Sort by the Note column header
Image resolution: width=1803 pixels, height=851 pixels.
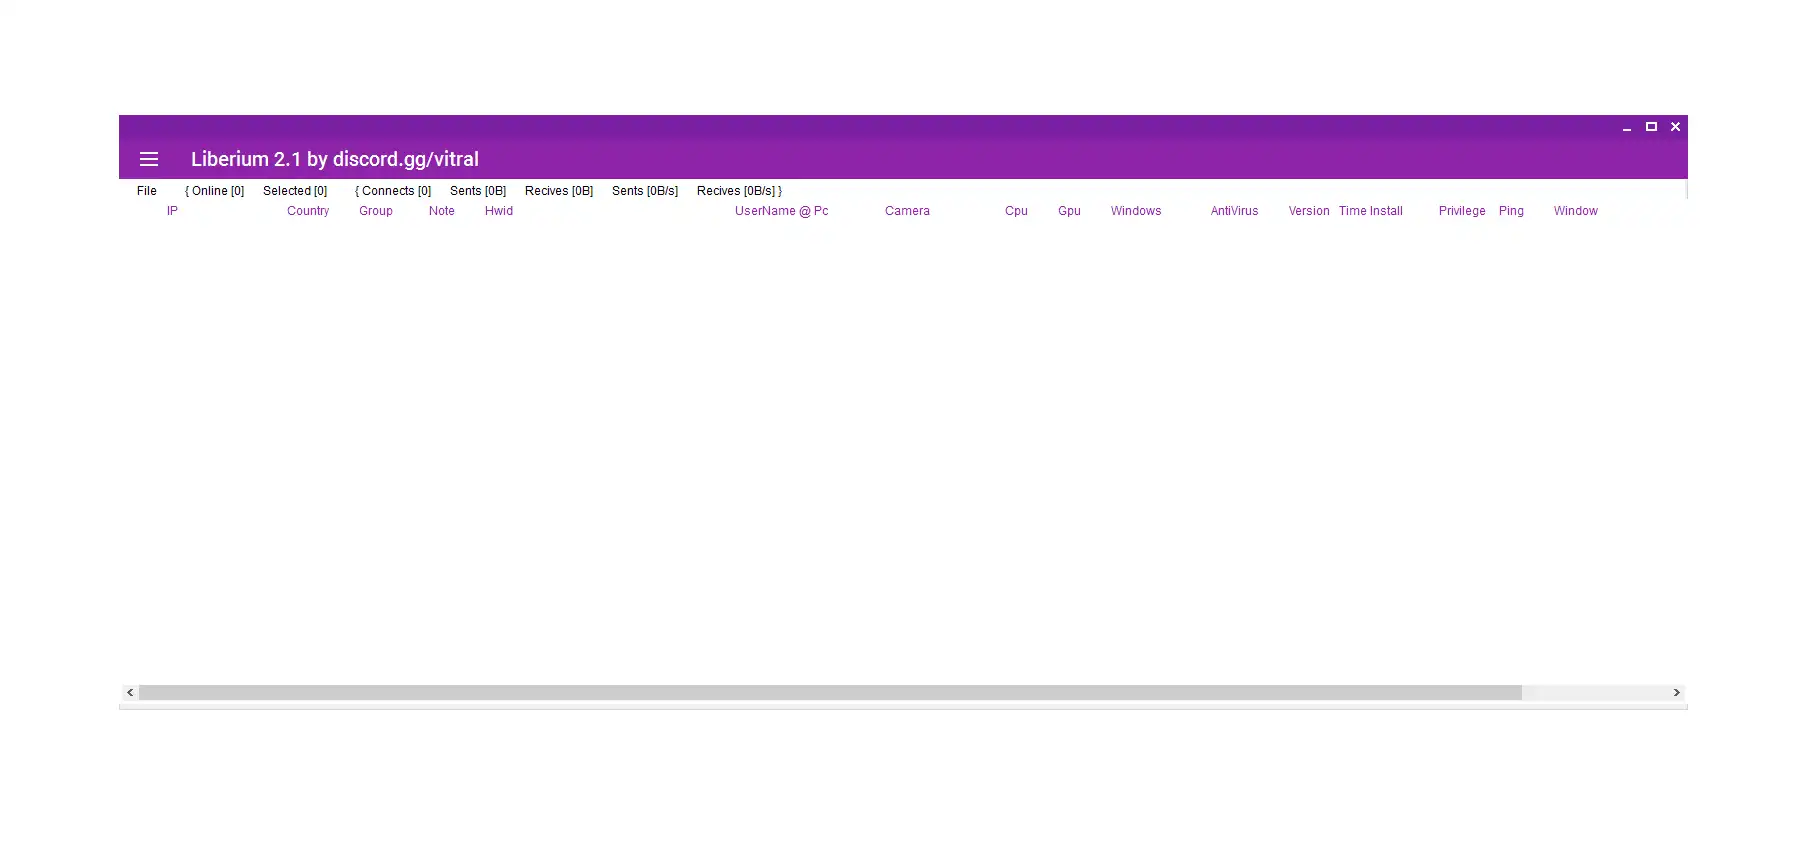click(x=442, y=211)
